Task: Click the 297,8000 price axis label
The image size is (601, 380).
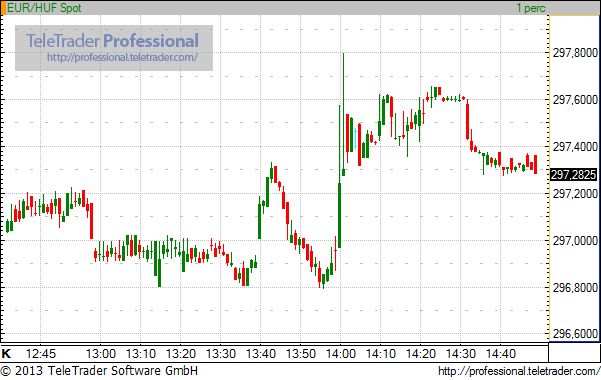Action: [575, 53]
